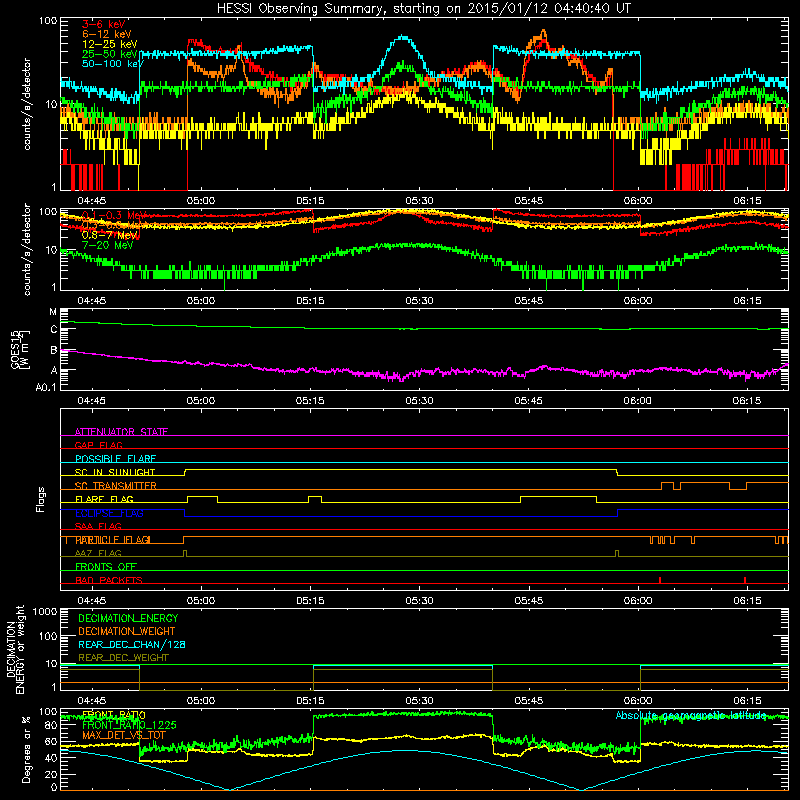800x800 pixels.
Task: Click the MAX_DET_VS_TOT legend label
Action: point(124,735)
